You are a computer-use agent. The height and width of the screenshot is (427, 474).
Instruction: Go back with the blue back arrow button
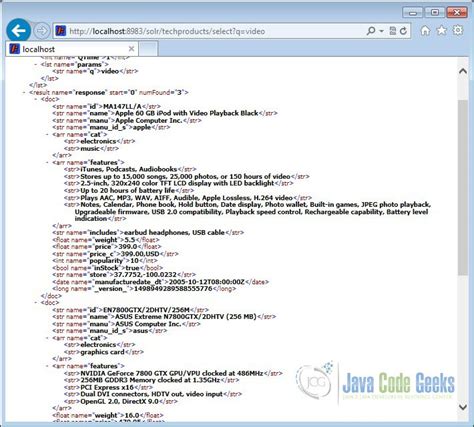19,31
